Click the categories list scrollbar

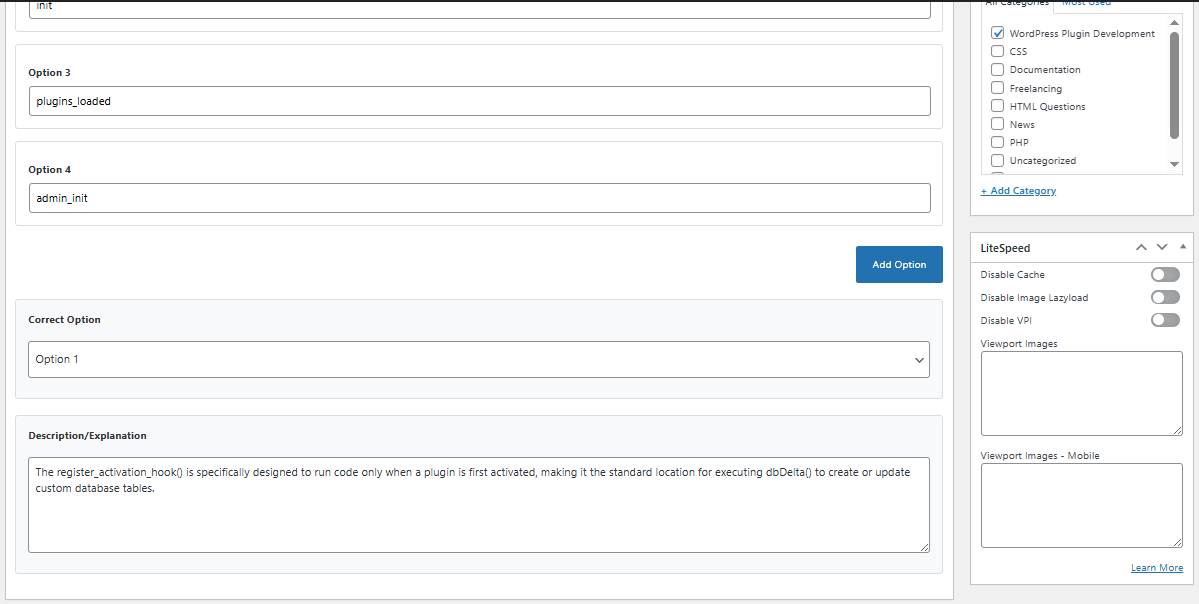(x=1175, y=85)
